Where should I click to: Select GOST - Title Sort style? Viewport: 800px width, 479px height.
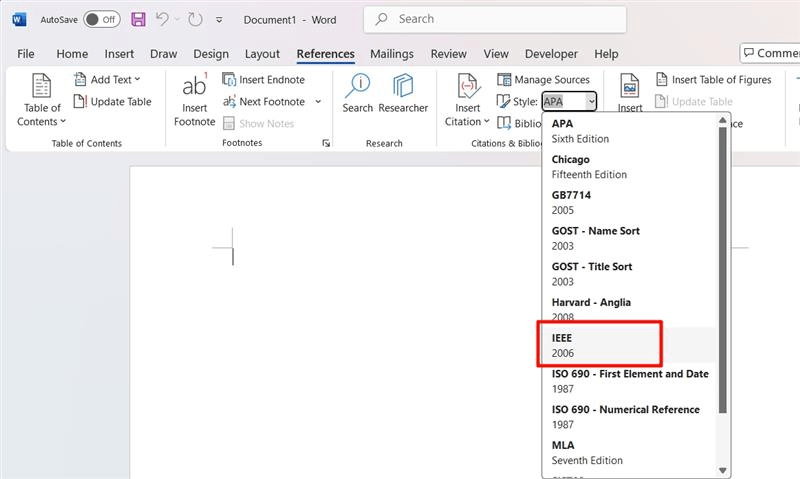629,274
